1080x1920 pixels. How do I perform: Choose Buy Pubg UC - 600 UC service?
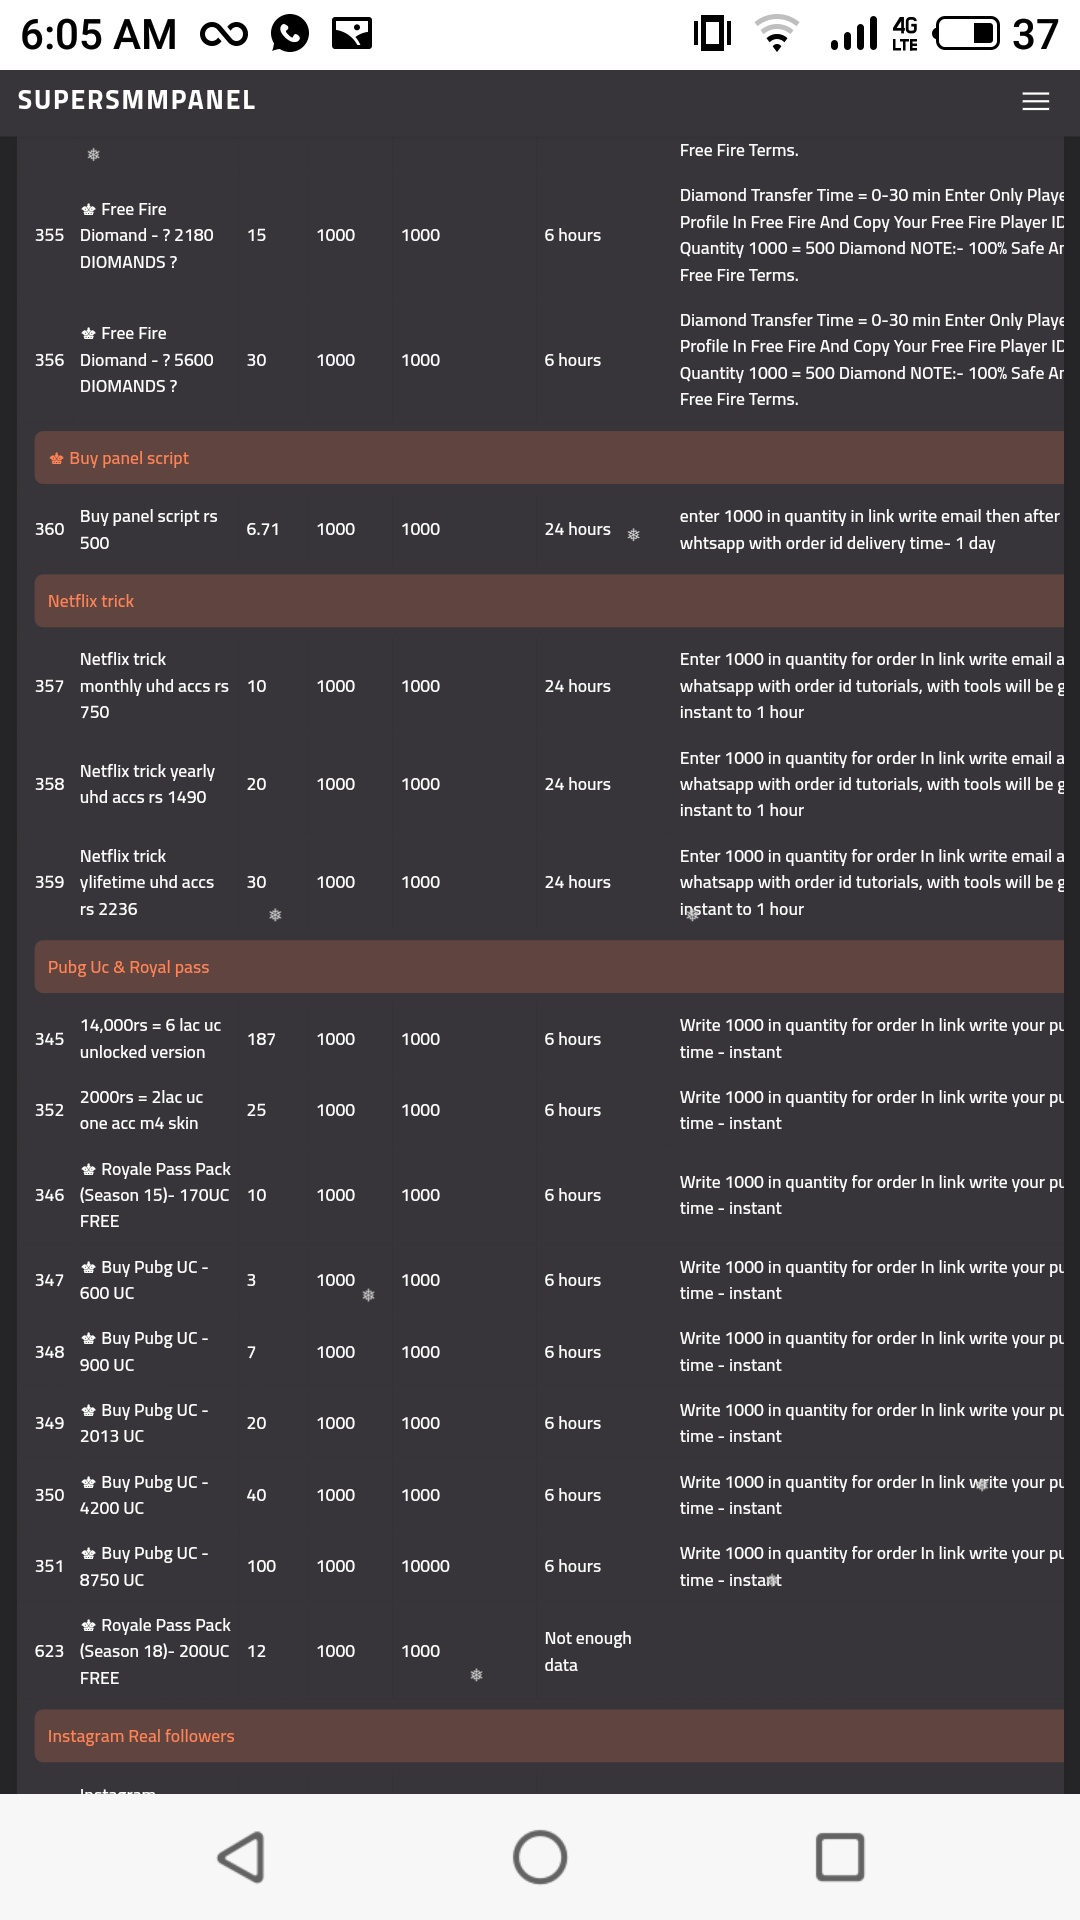[x=549, y=1280]
